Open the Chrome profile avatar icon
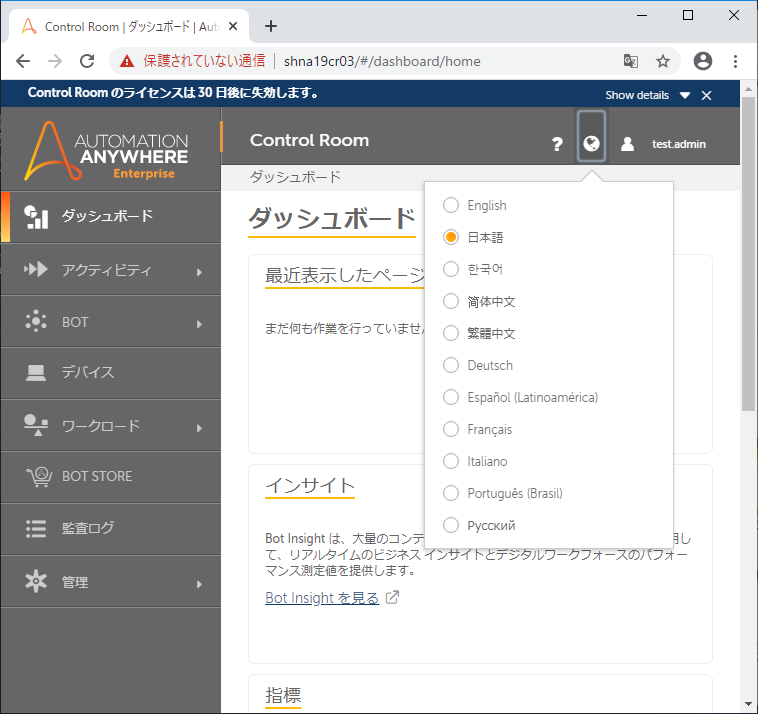Screen dimensions: 758x714 (x=702, y=61)
